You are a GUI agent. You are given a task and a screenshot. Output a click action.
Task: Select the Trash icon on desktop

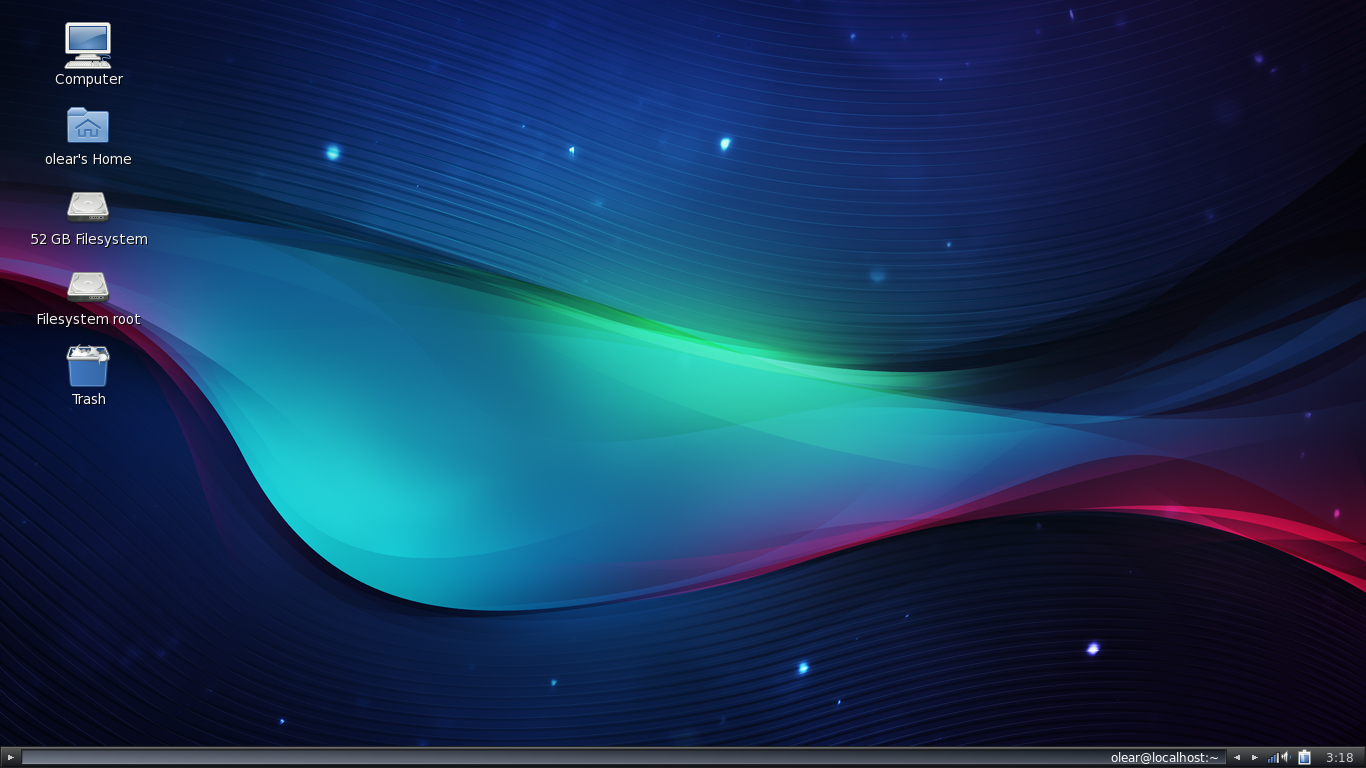click(x=88, y=366)
